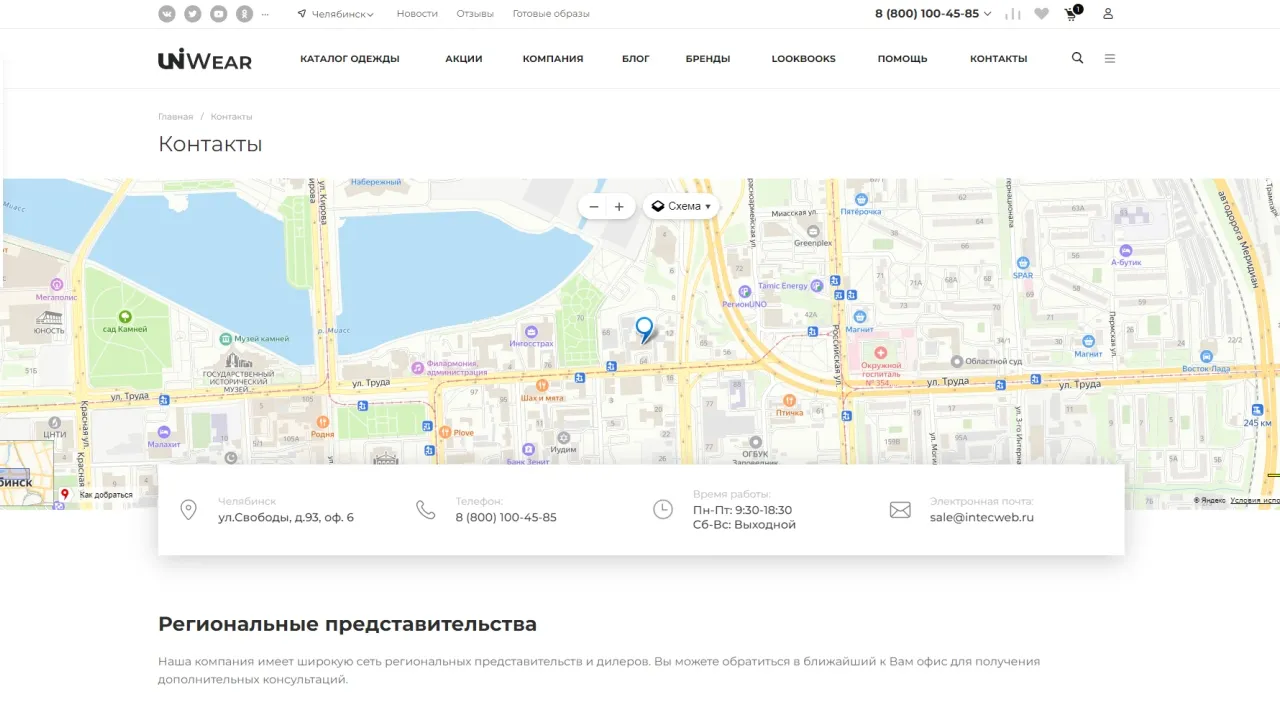This screenshot has width=1280, height=720.
Task: Open the user account icon
Action: 1108,14
